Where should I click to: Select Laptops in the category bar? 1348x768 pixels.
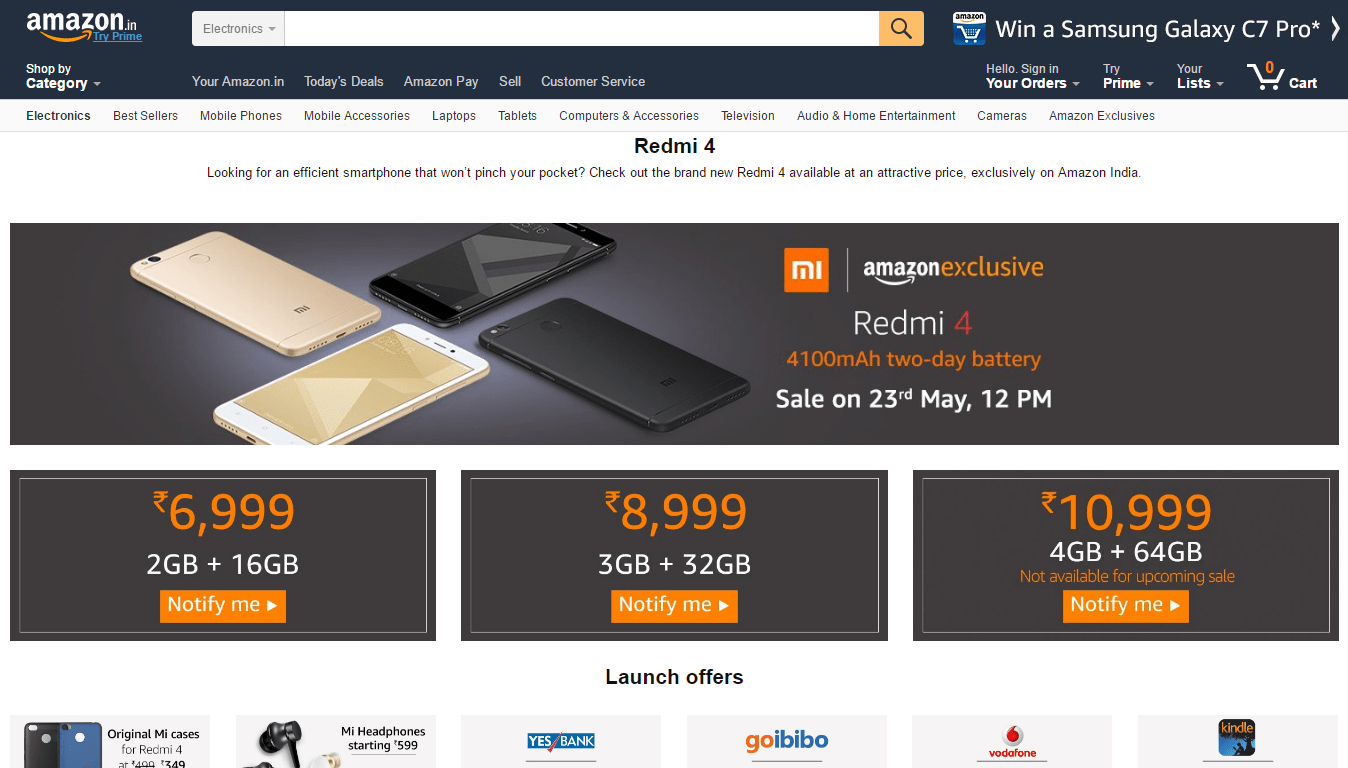tap(454, 116)
